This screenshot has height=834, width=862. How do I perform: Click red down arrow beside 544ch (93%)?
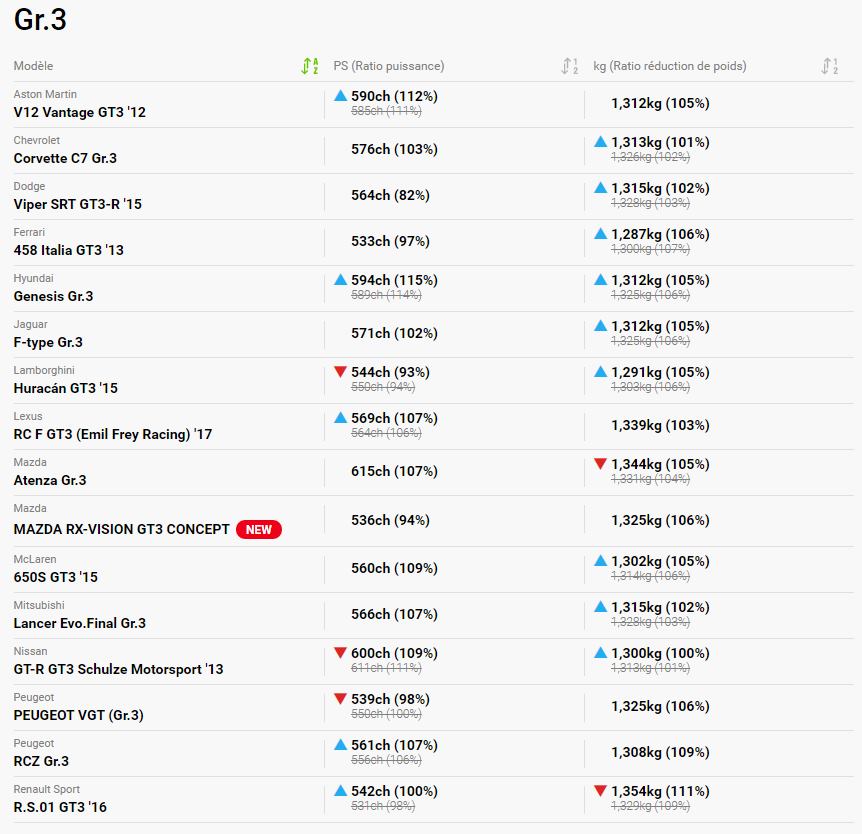tap(341, 372)
